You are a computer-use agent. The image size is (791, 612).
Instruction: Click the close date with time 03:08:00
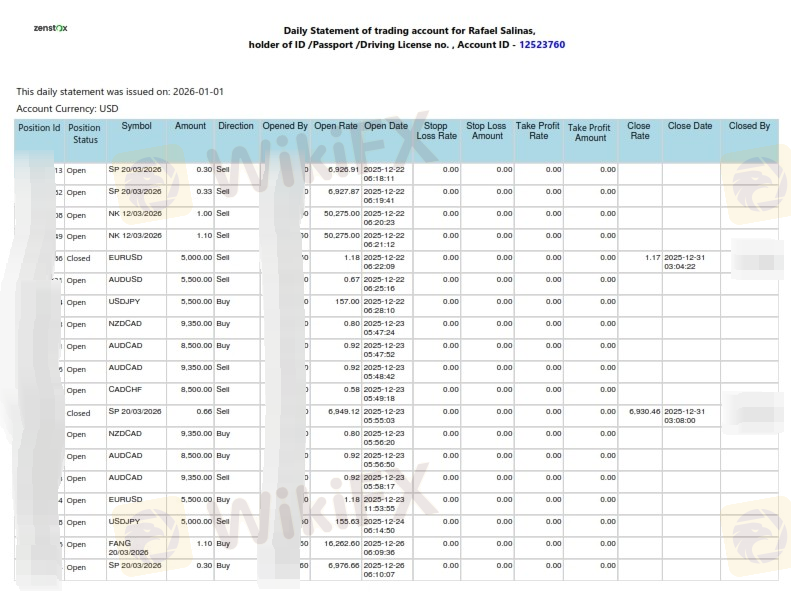tap(691, 416)
